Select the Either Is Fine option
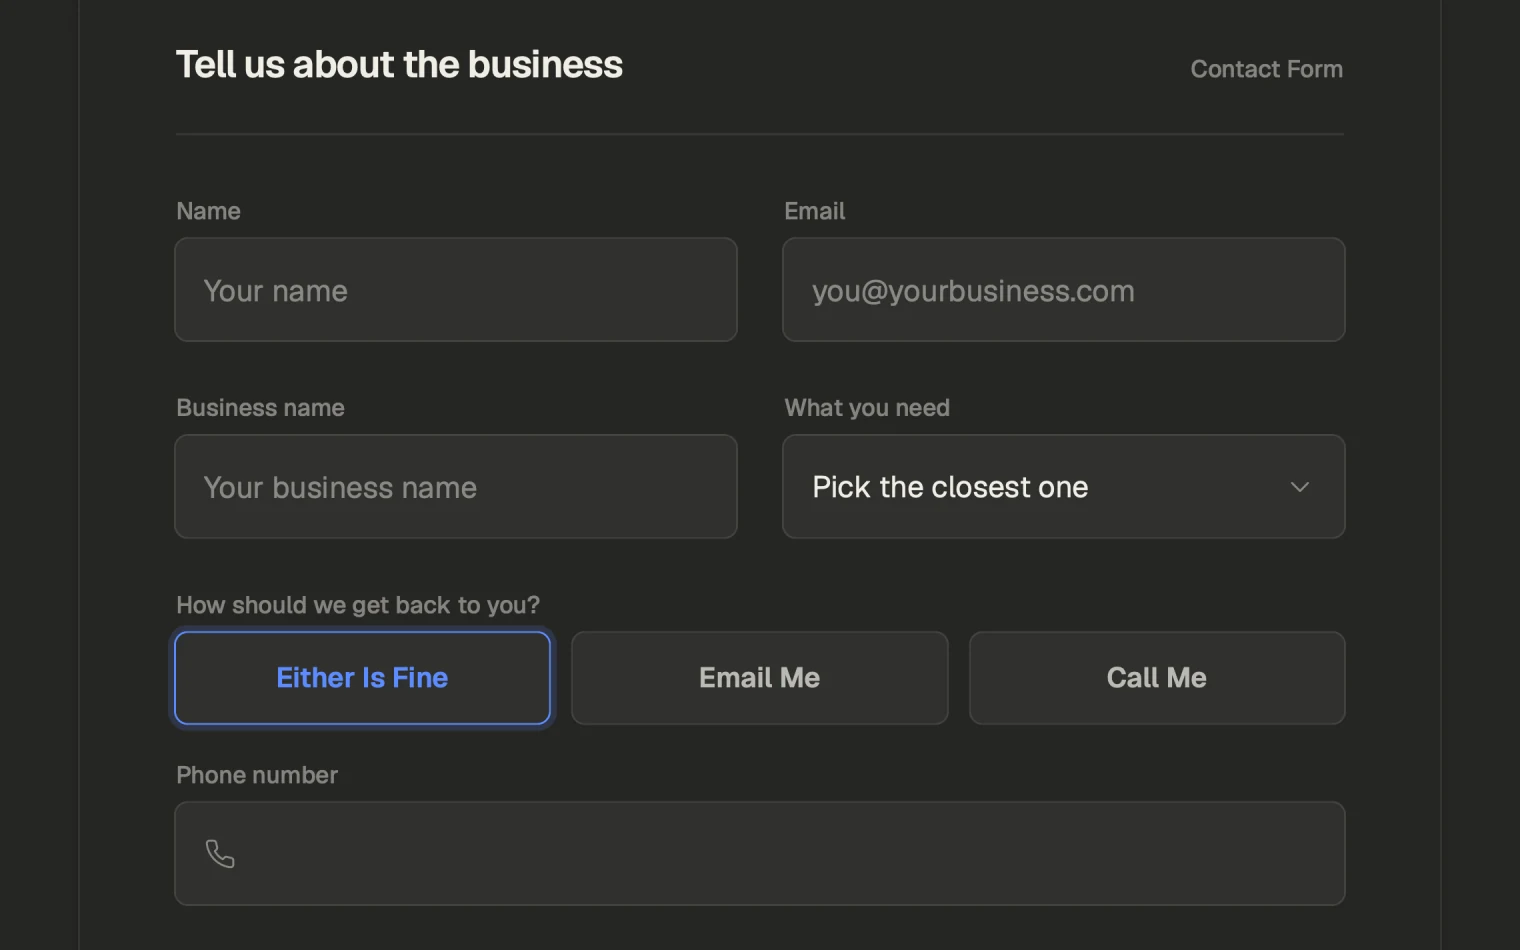The width and height of the screenshot is (1520, 950). coord(362,678)
